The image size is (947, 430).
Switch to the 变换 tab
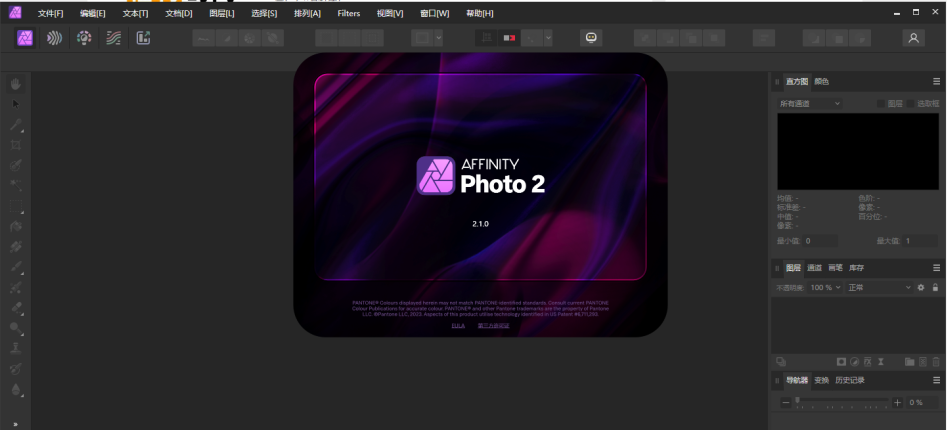(821, 380)
